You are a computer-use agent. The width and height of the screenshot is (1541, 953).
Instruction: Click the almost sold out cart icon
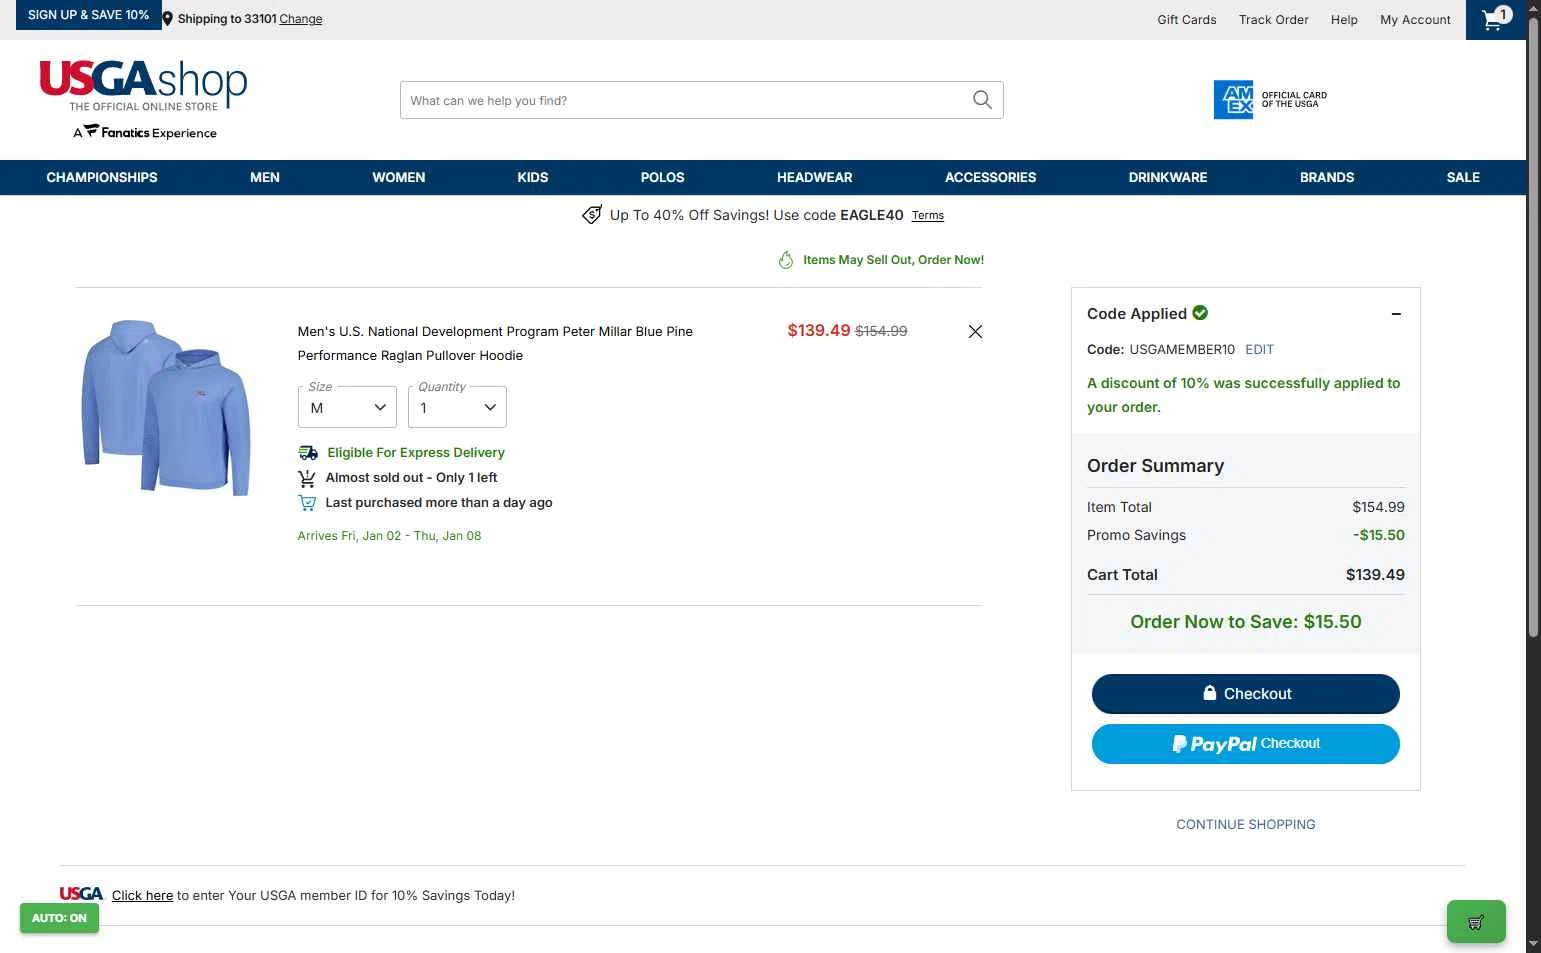(307, 479)
